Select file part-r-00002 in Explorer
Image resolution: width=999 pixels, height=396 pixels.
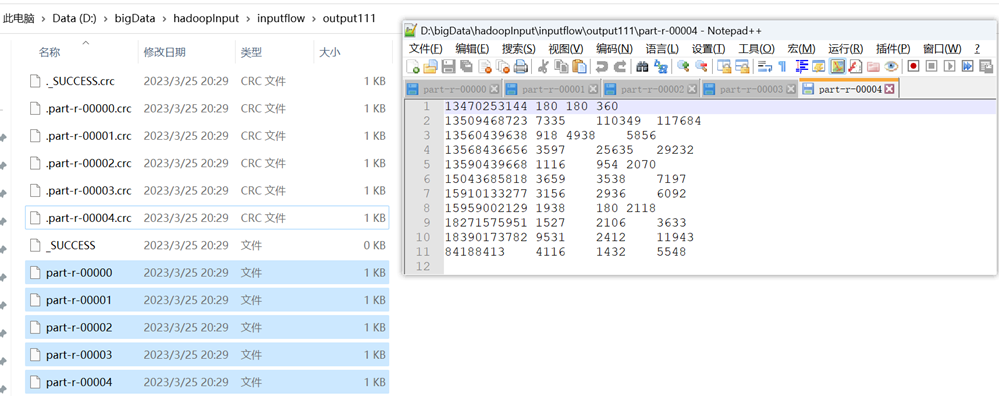(x=207, y=327)
